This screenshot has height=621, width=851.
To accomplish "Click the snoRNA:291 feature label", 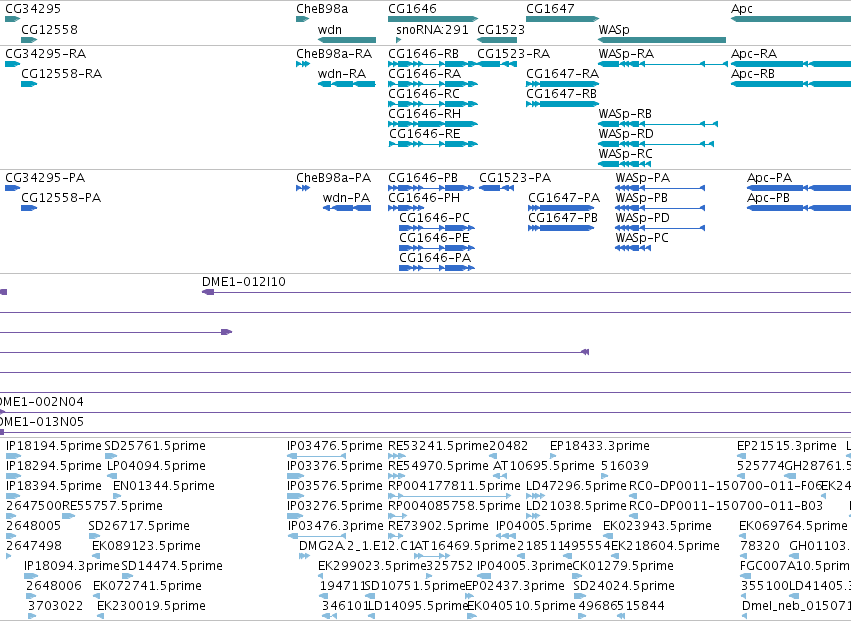I will pyautogui.click(x=433, y=29).
